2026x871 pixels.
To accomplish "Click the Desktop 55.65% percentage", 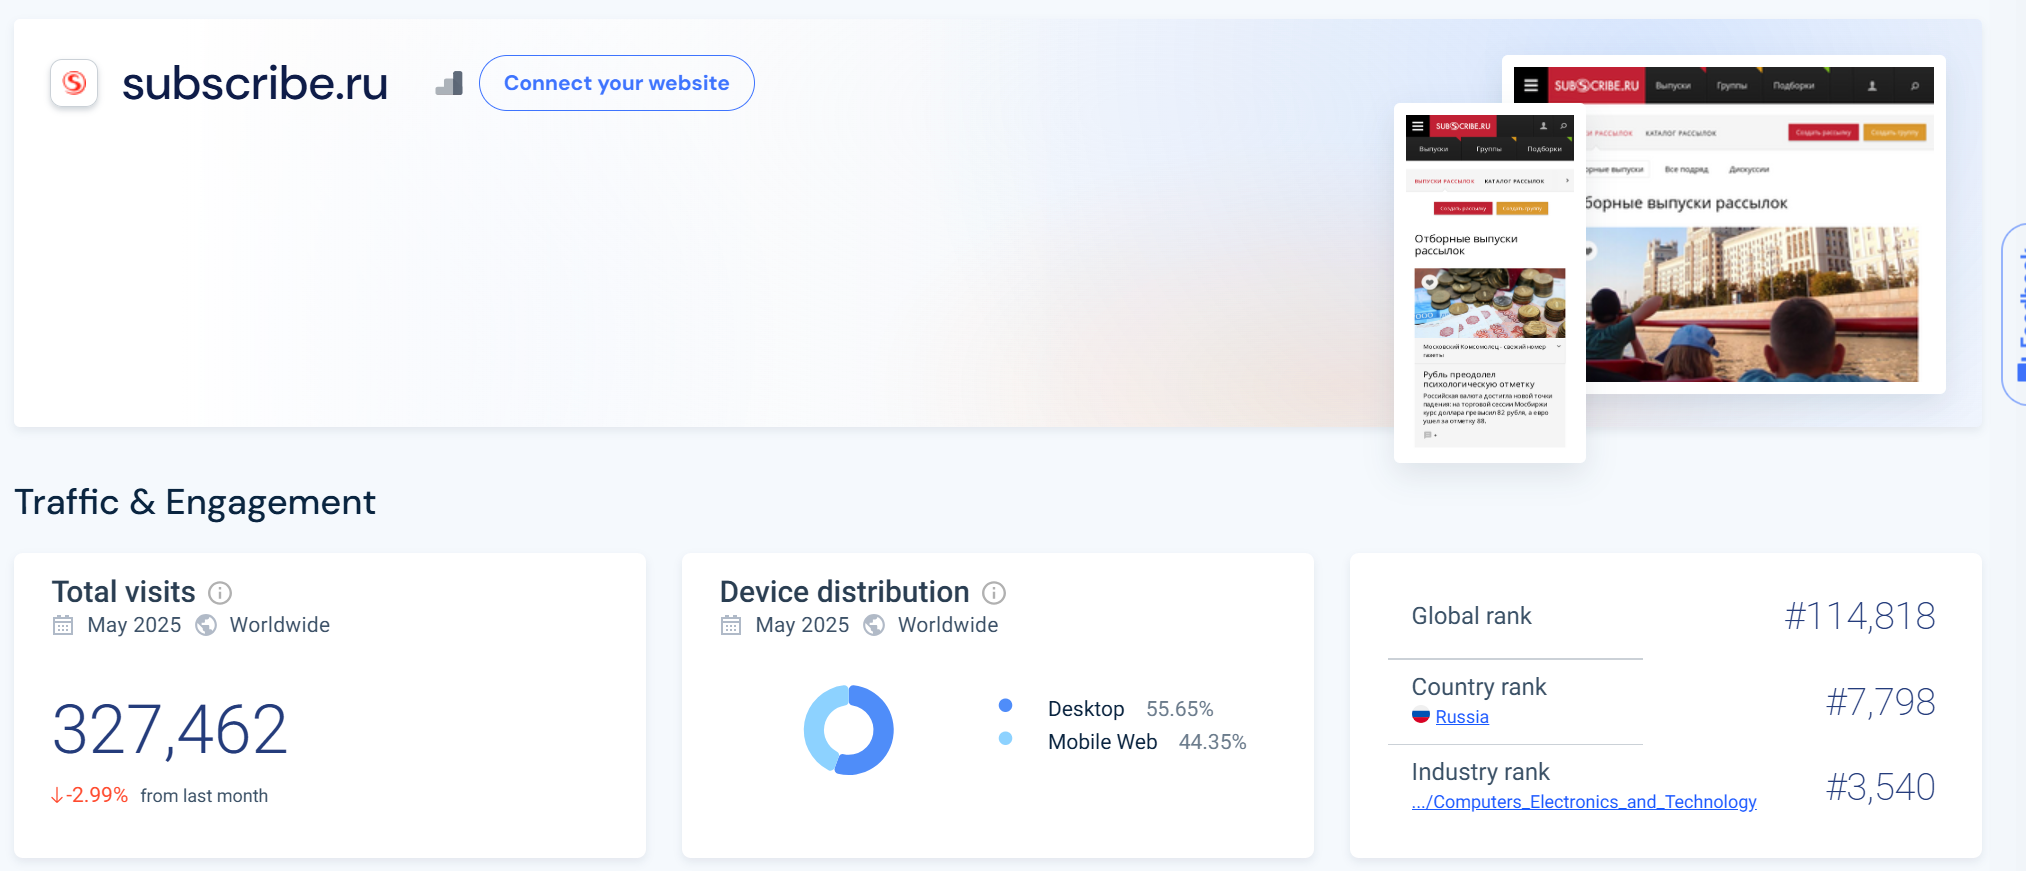I will pyautogui.click(x=1180, y=709).
